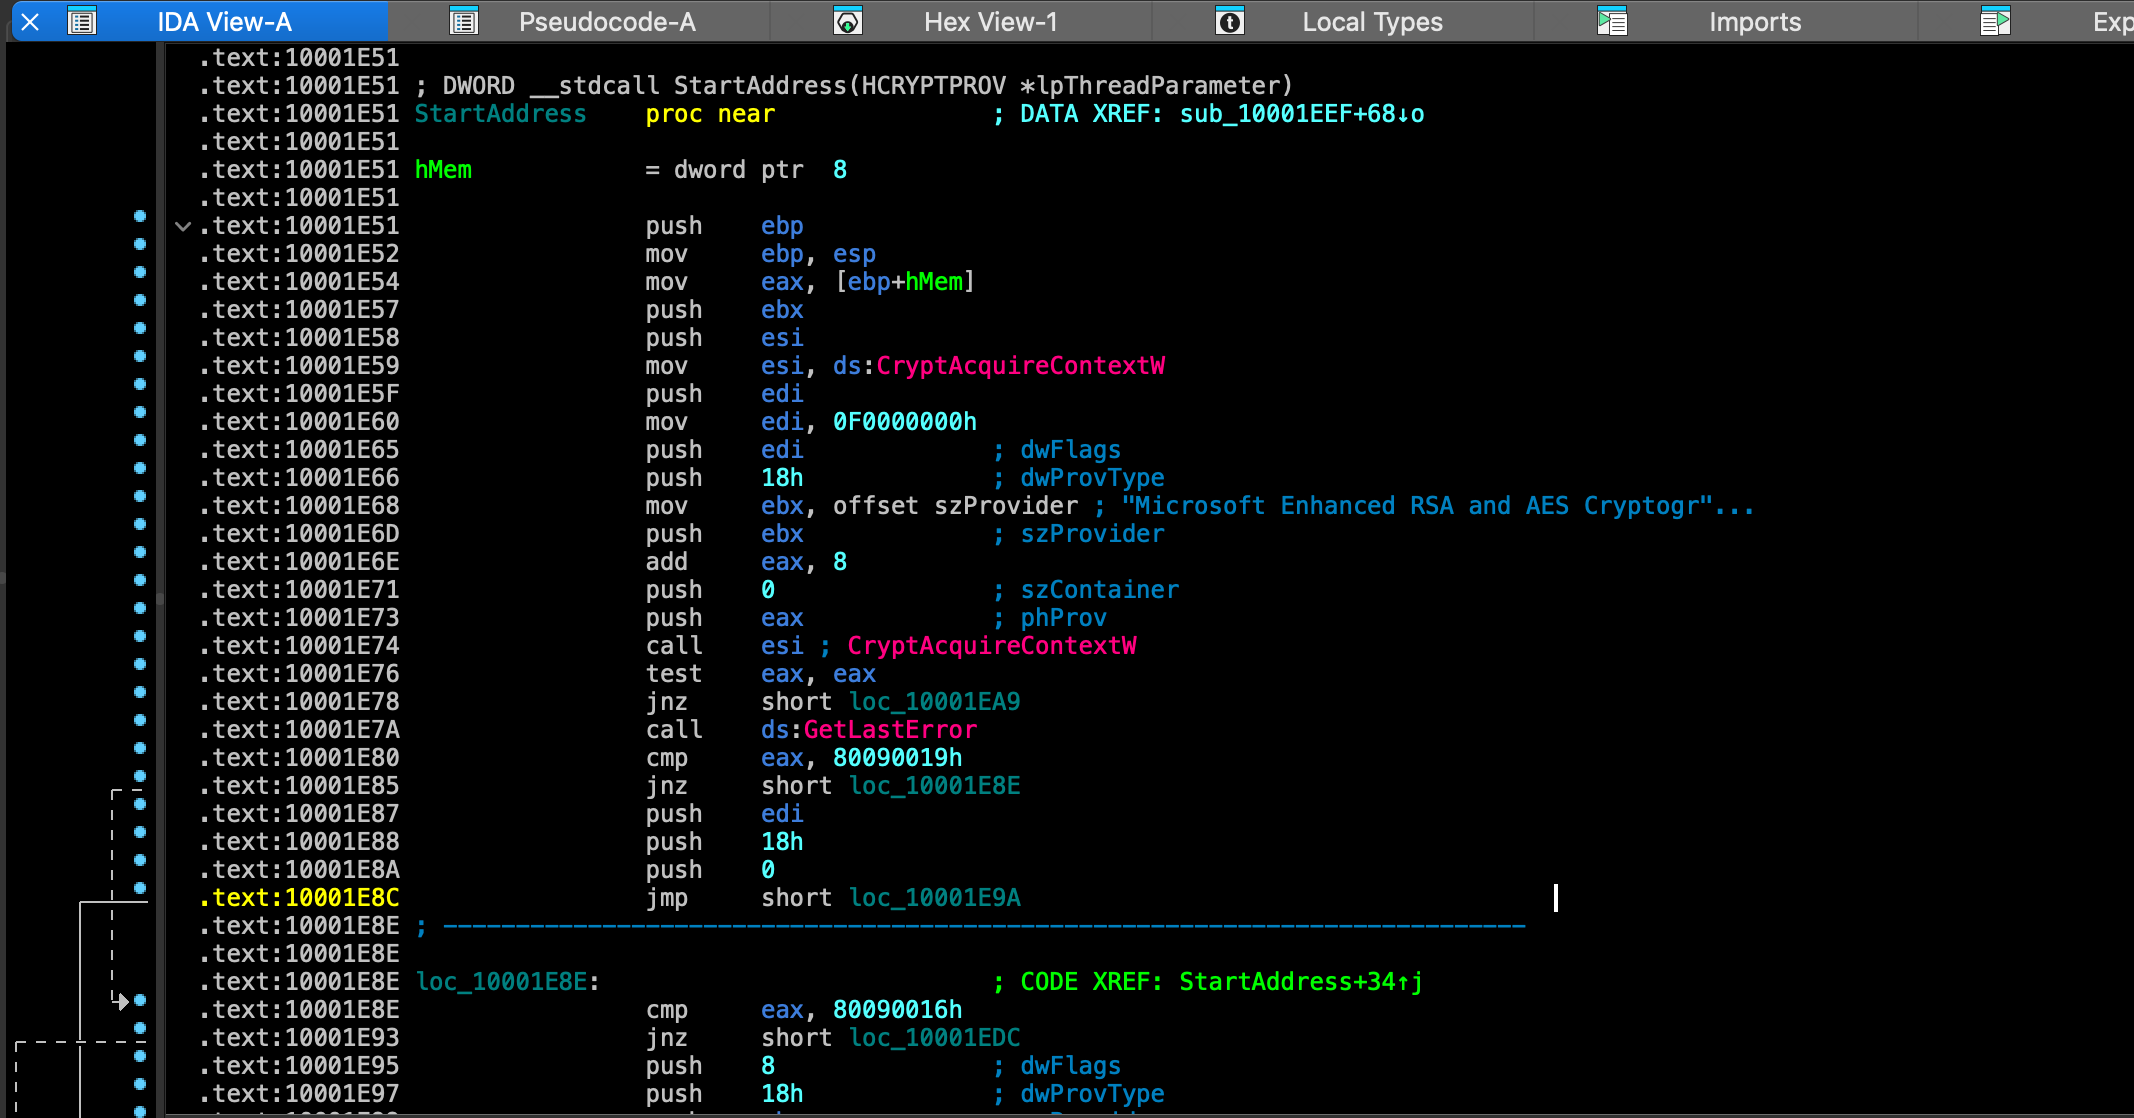Open the Imports tab
Image resolution: width=2134 pixels, height=1118 pixels.
coord(1754,22)
